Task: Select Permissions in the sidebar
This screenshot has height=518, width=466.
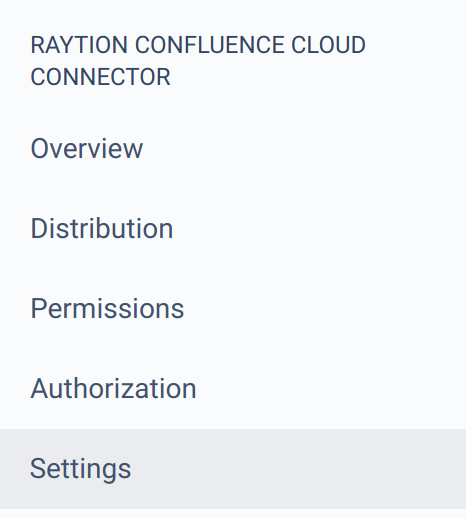Action: (107, 309)
